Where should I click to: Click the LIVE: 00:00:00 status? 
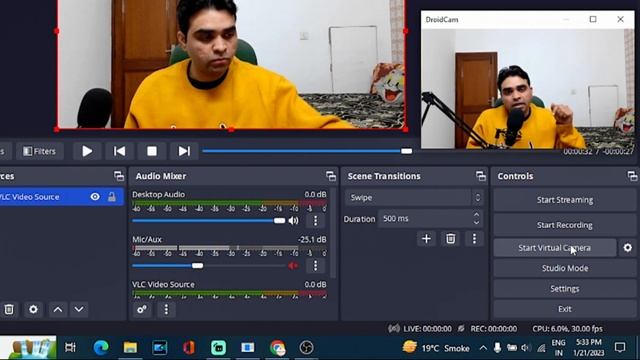[427, 329]
